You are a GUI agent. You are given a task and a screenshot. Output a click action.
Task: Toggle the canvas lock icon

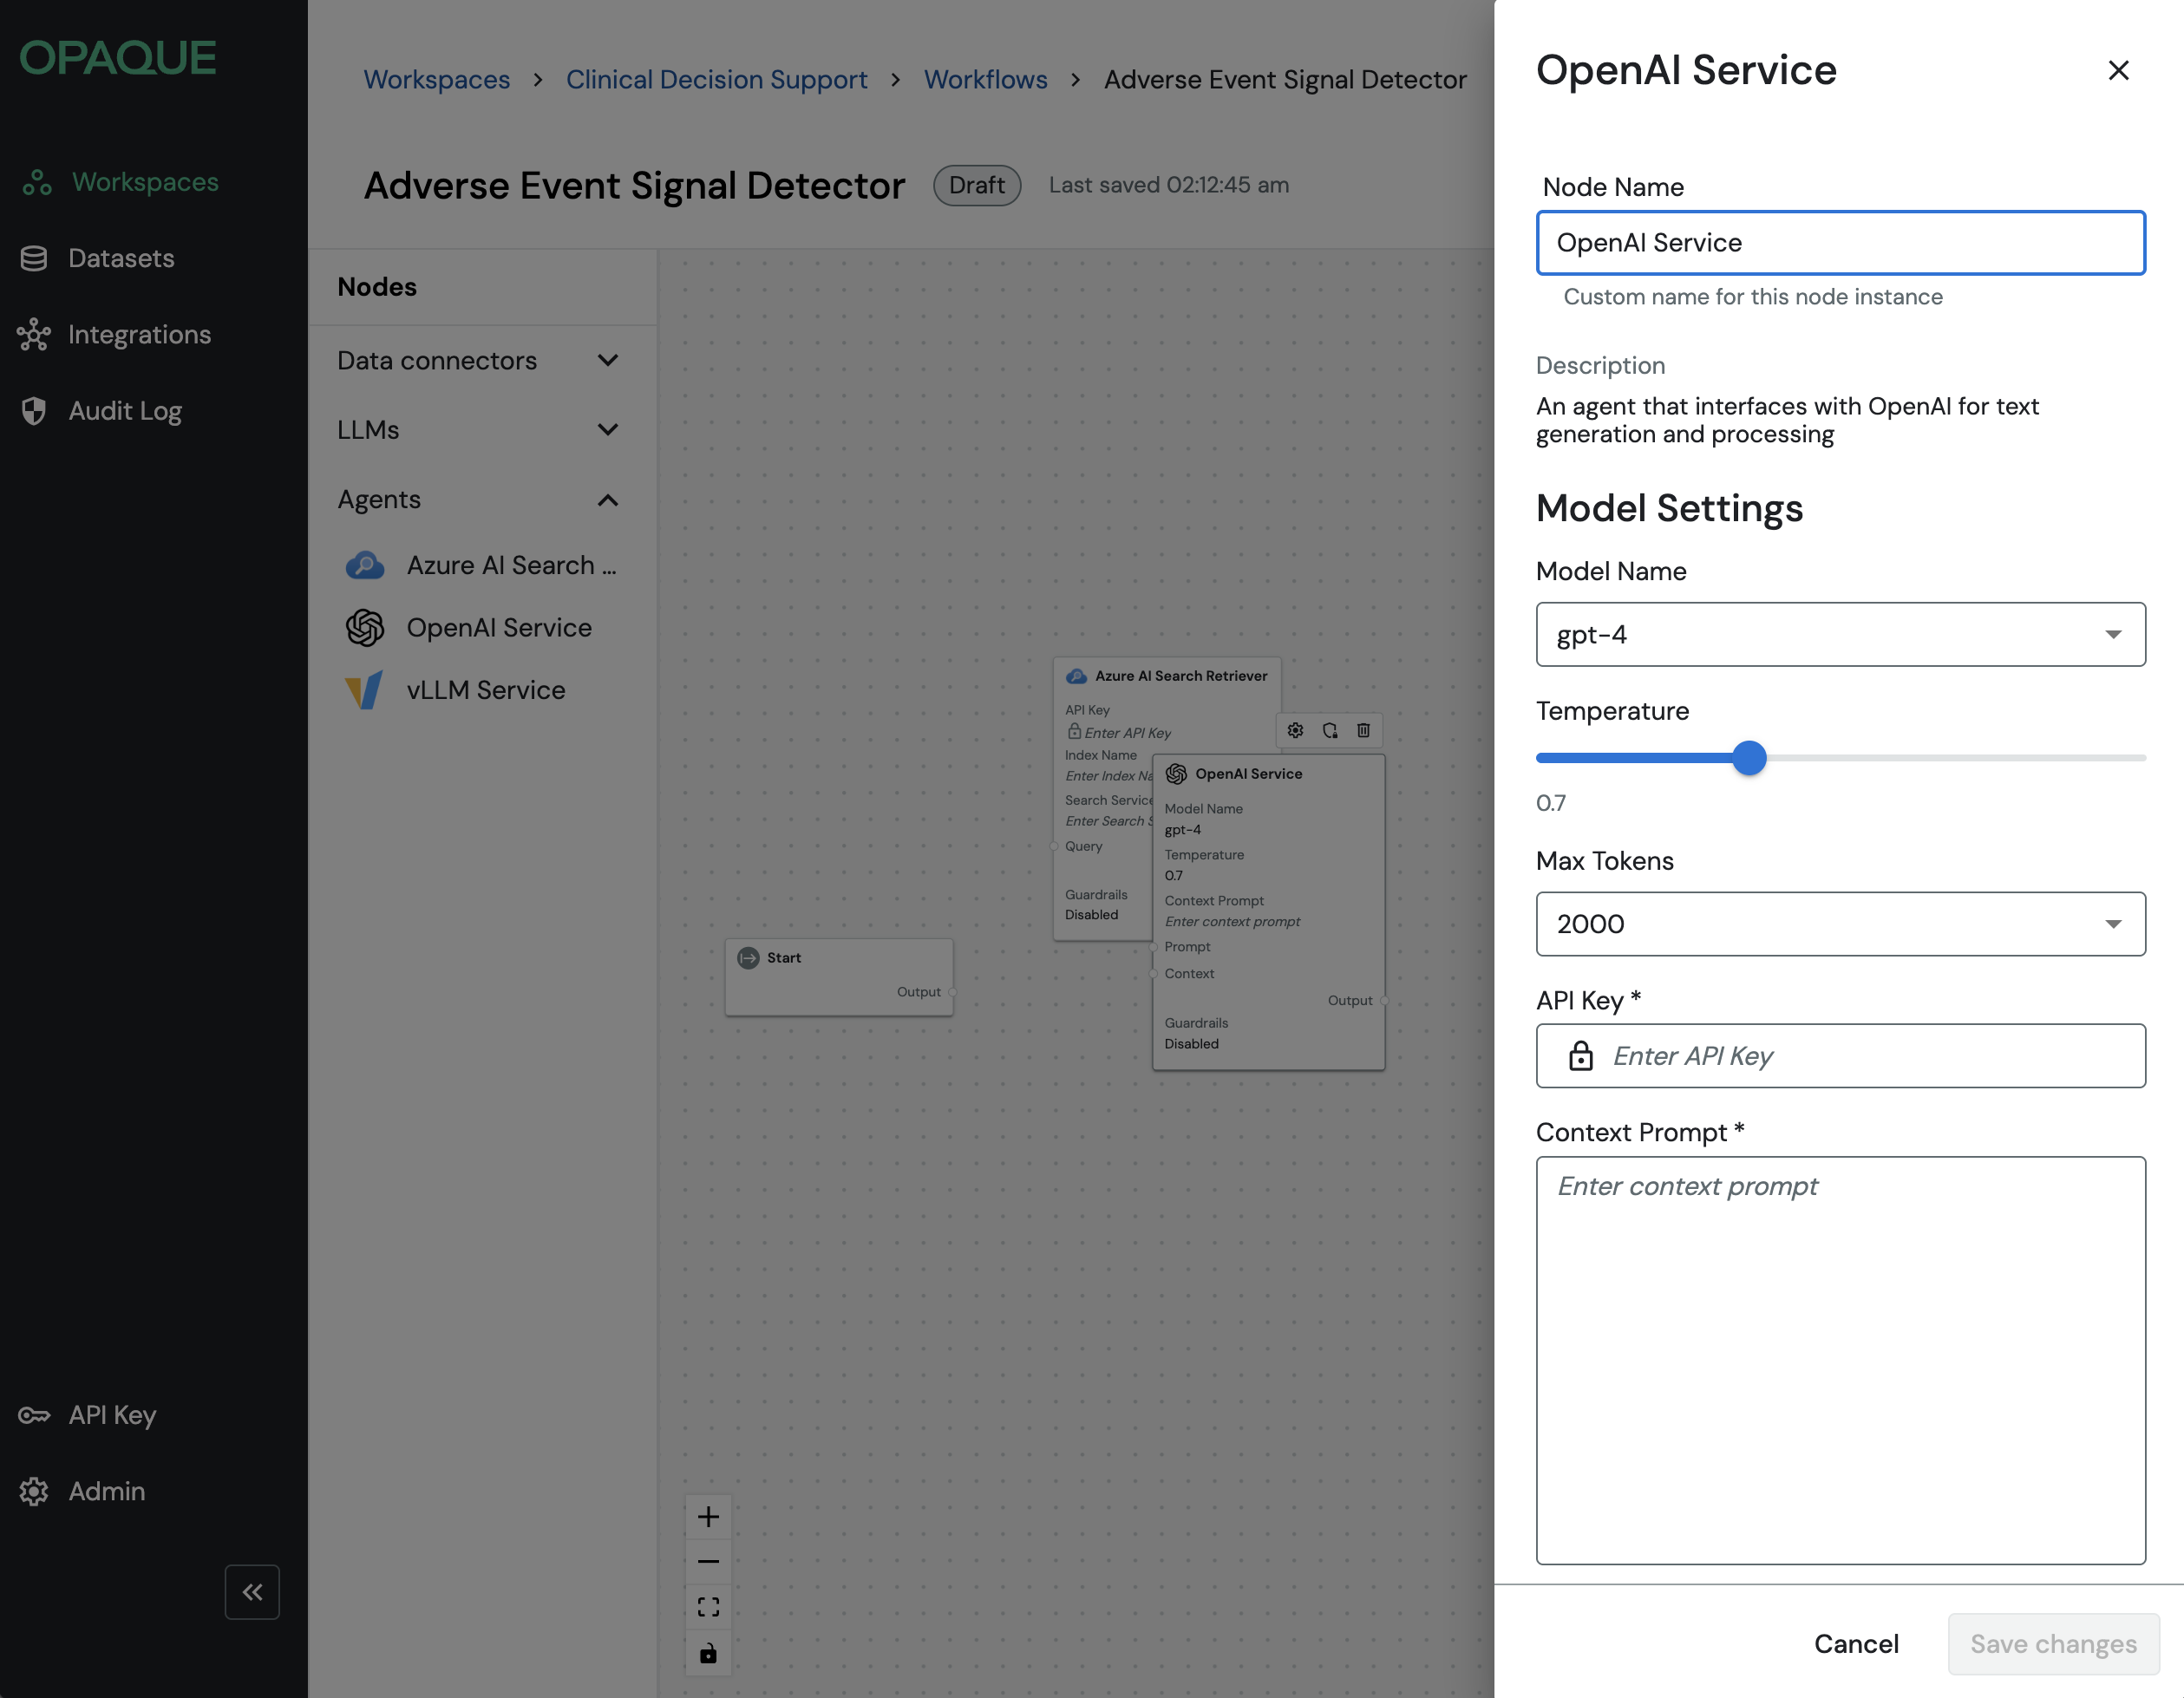pos(708,1653)
